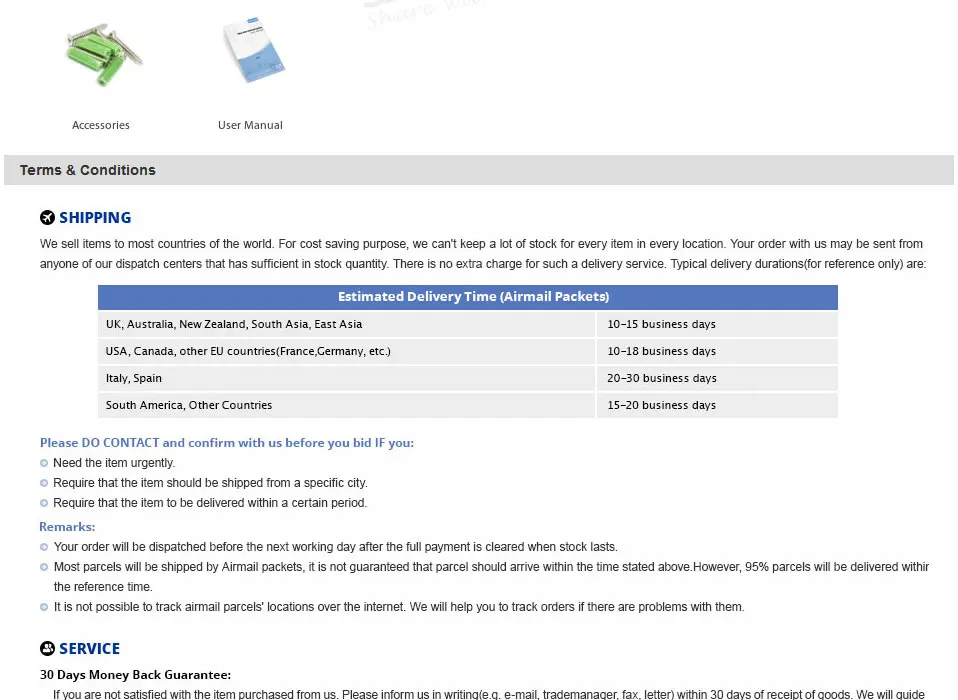Click the 'Remarks:' heading
This screenshot has width=958, height=700.
[67, 527]
